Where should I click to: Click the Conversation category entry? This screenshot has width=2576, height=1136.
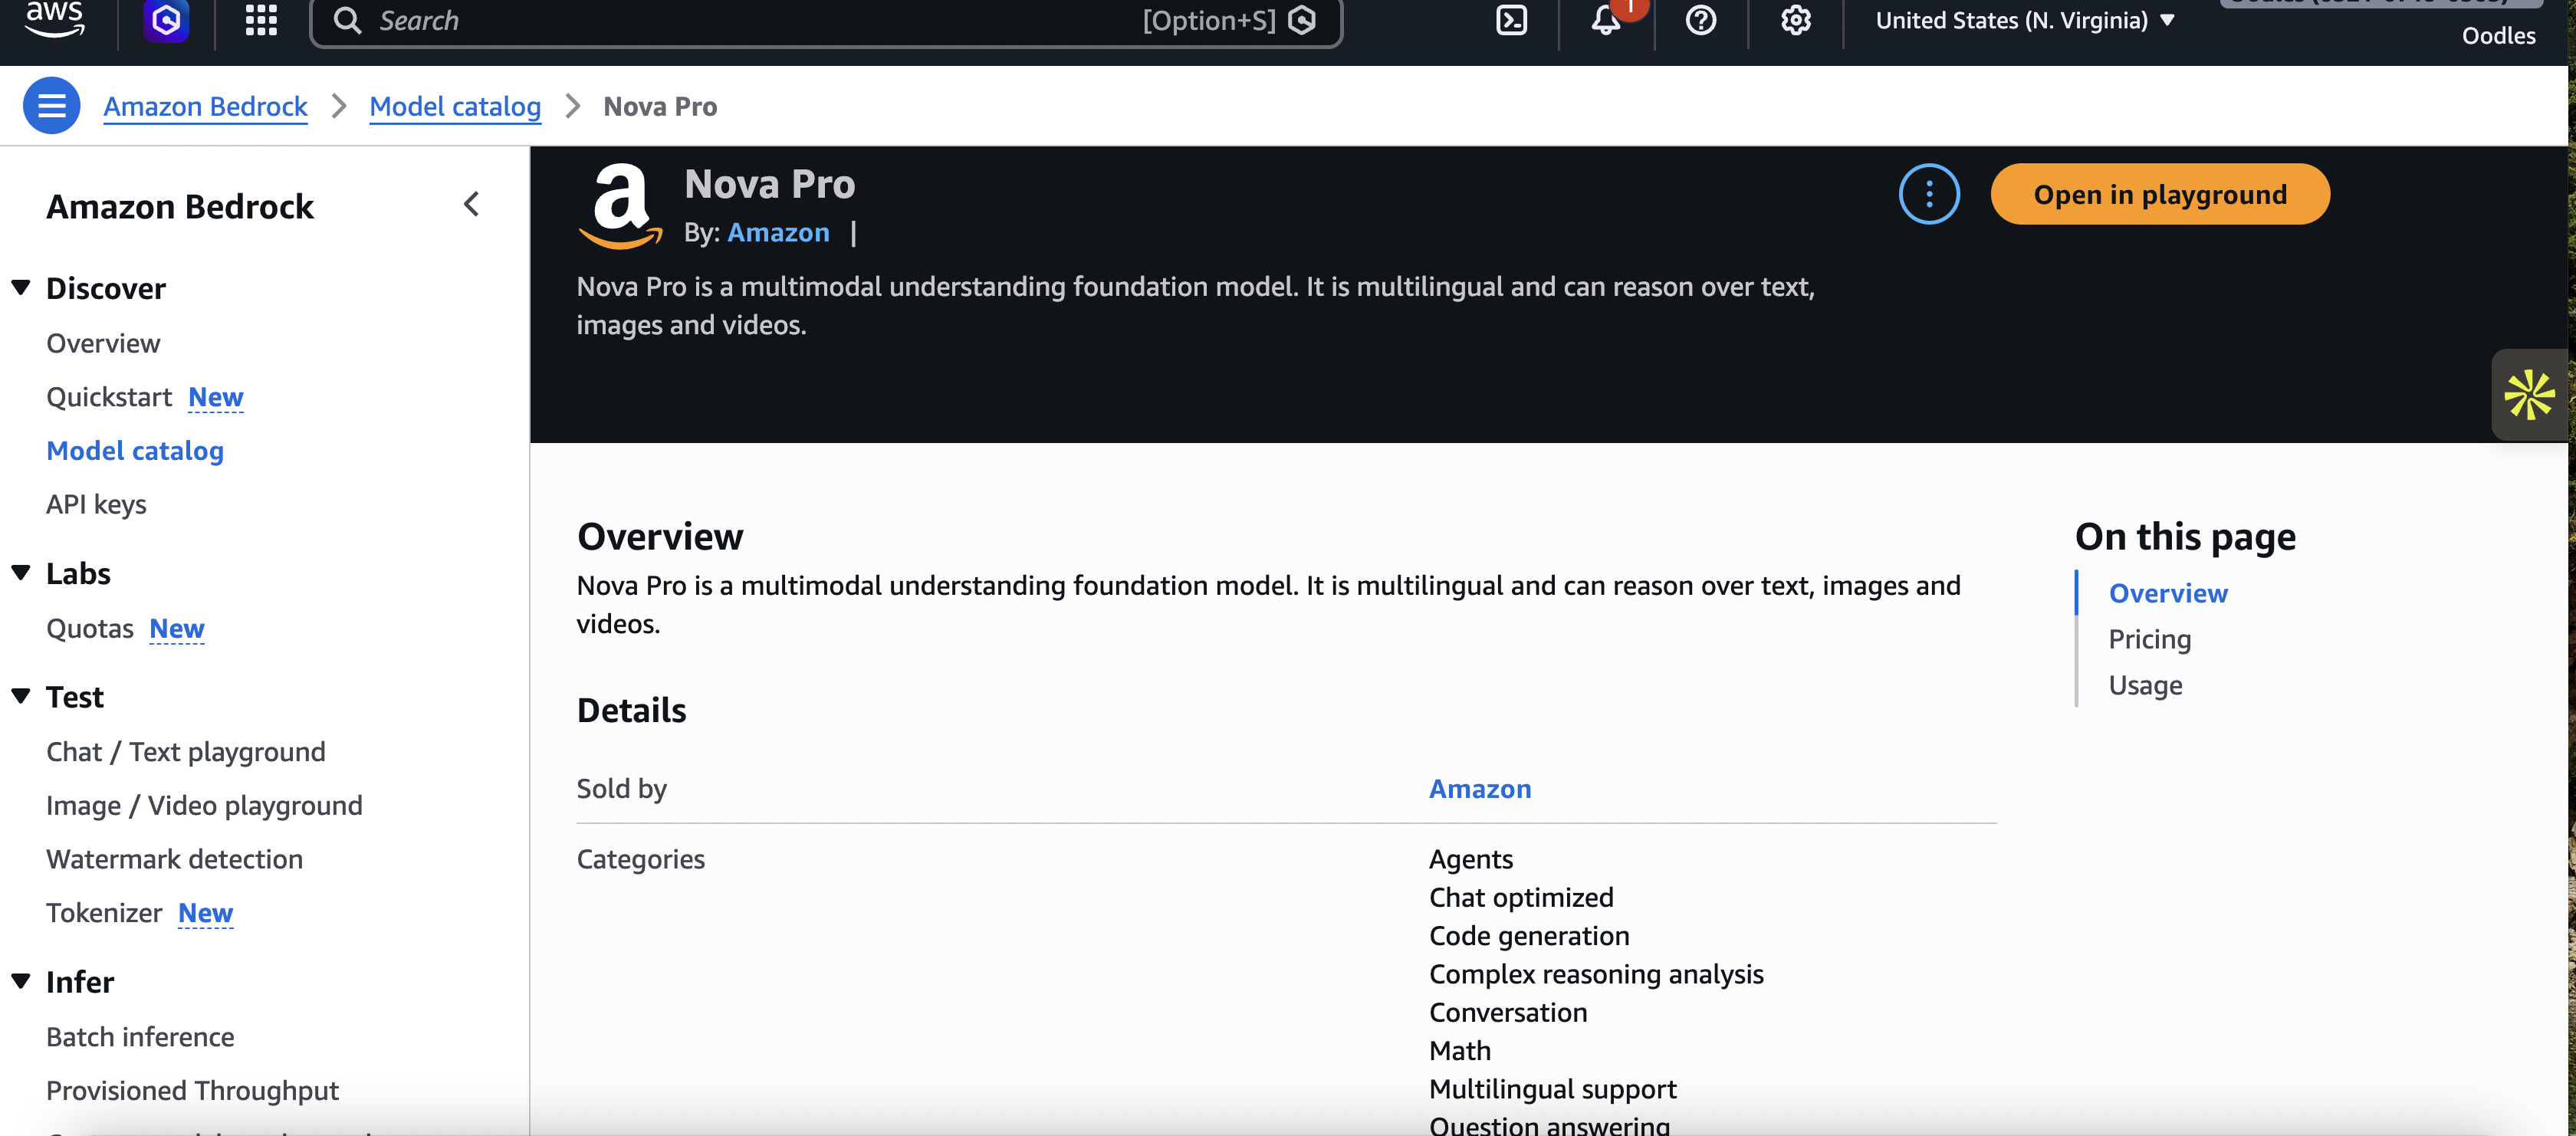coord(1508,1012)
